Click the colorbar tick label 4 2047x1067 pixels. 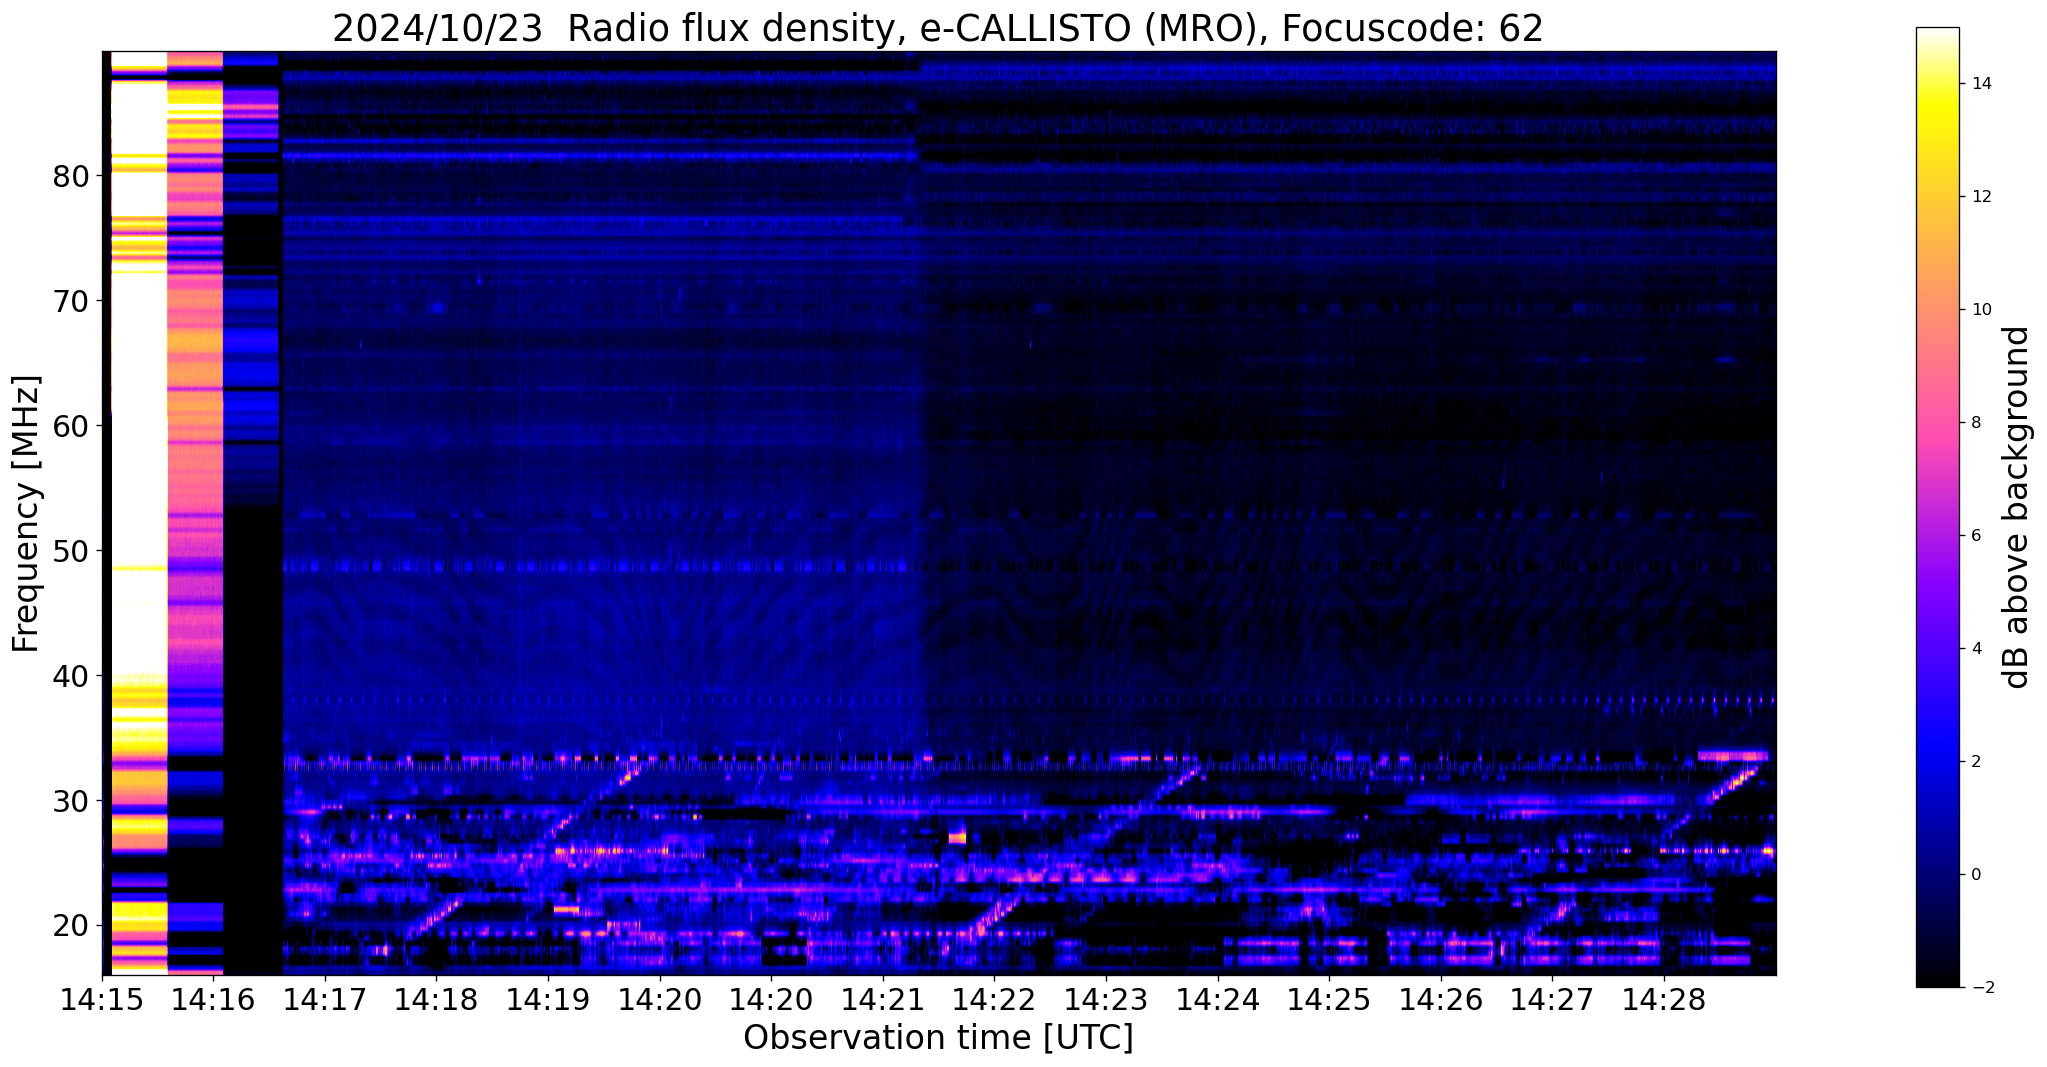[1975, 649]
